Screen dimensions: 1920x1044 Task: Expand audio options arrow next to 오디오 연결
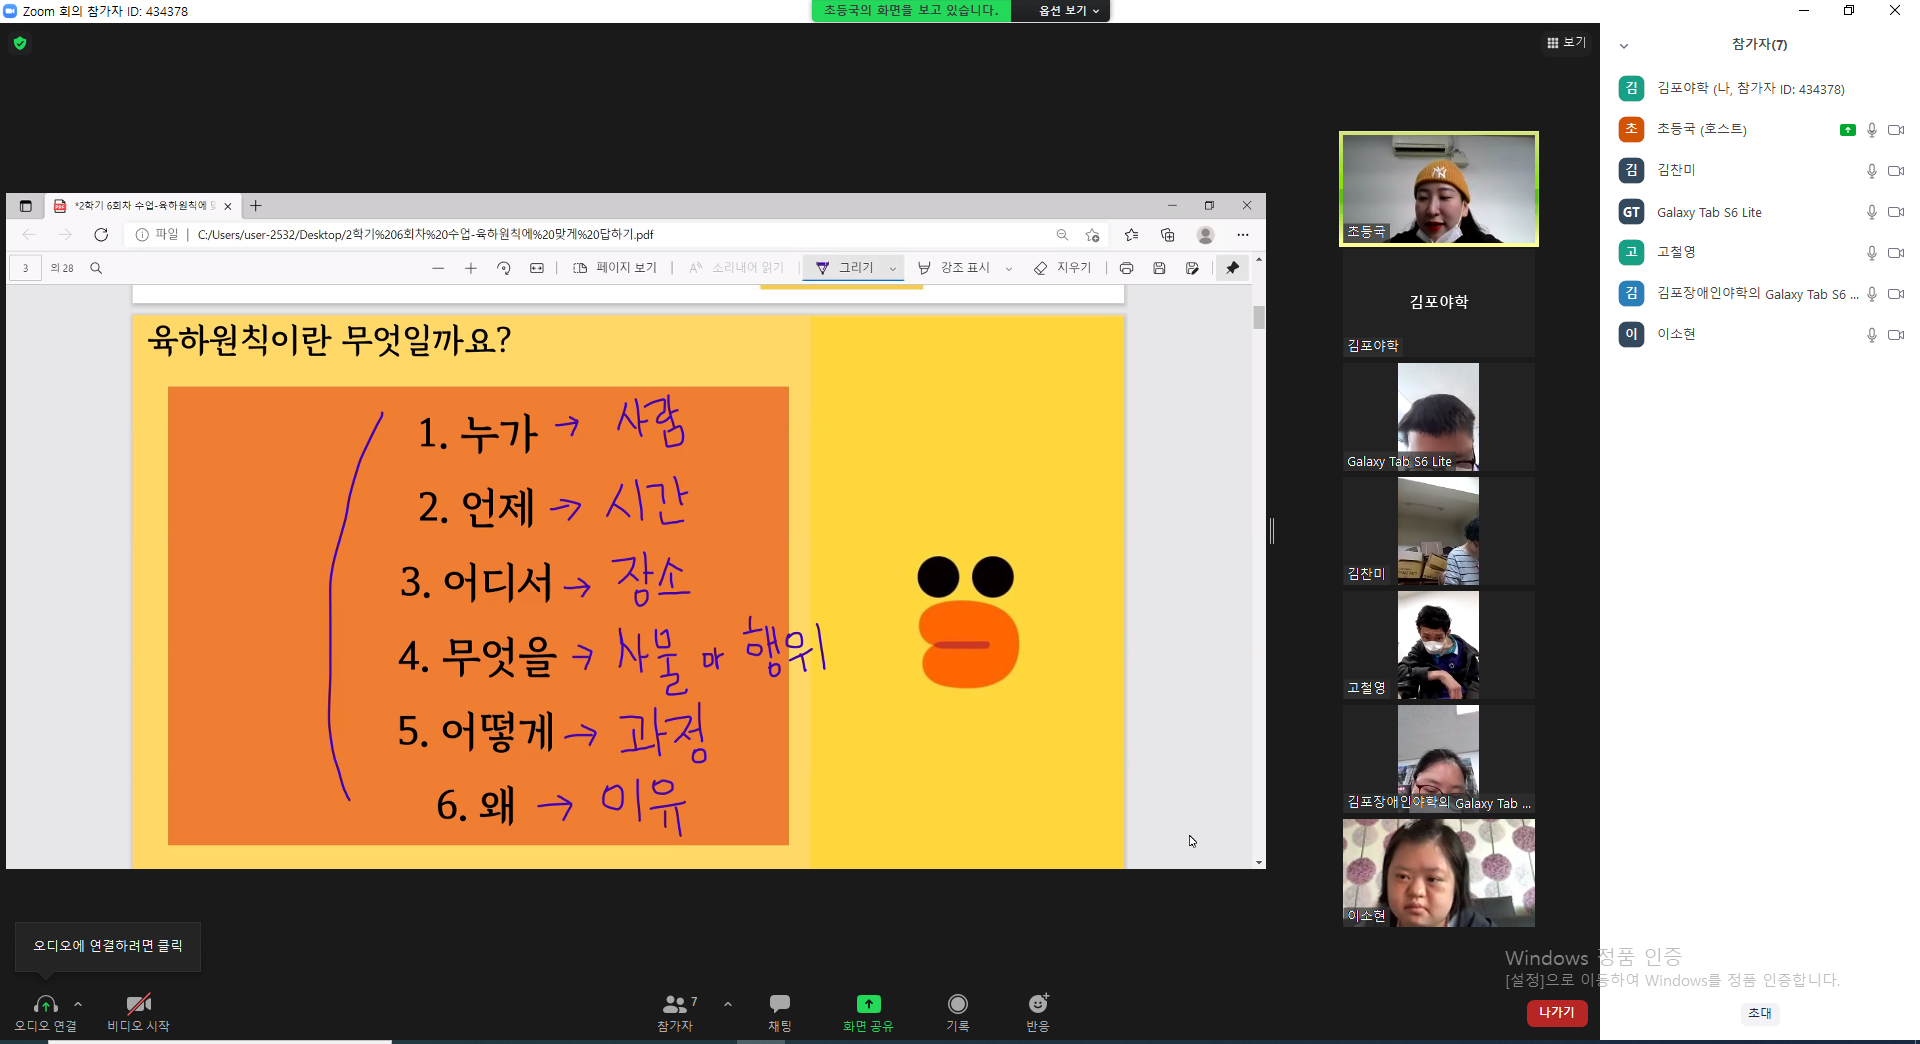(x=78, y=1004)
